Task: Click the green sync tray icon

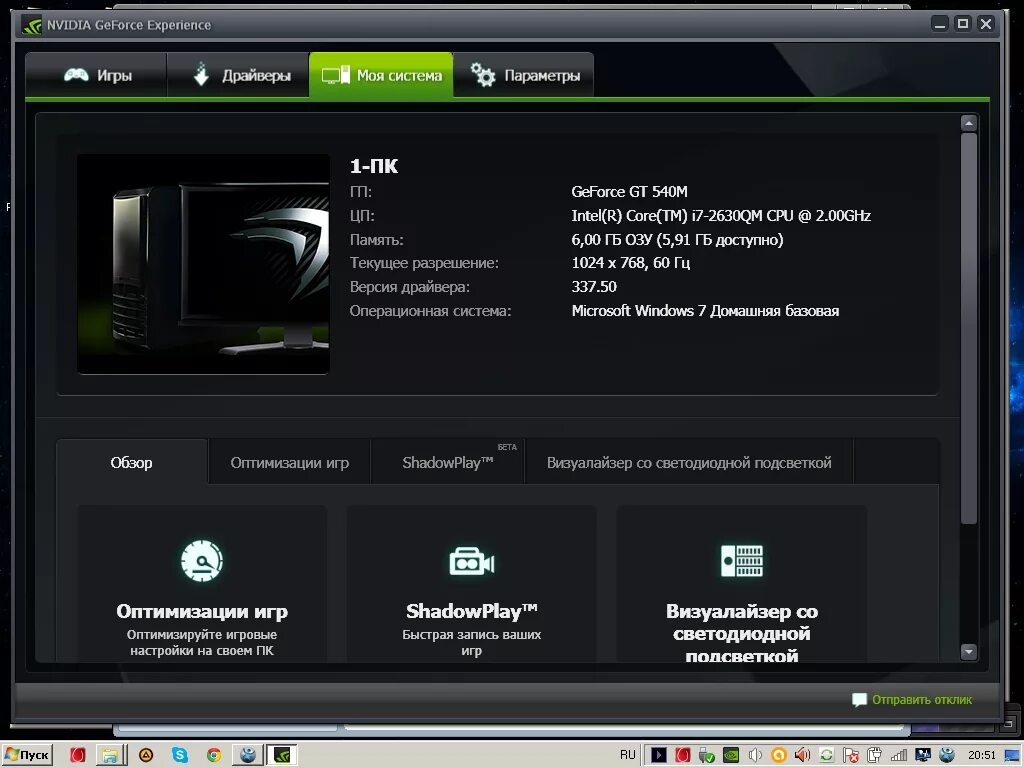Action: pos(826,756)
